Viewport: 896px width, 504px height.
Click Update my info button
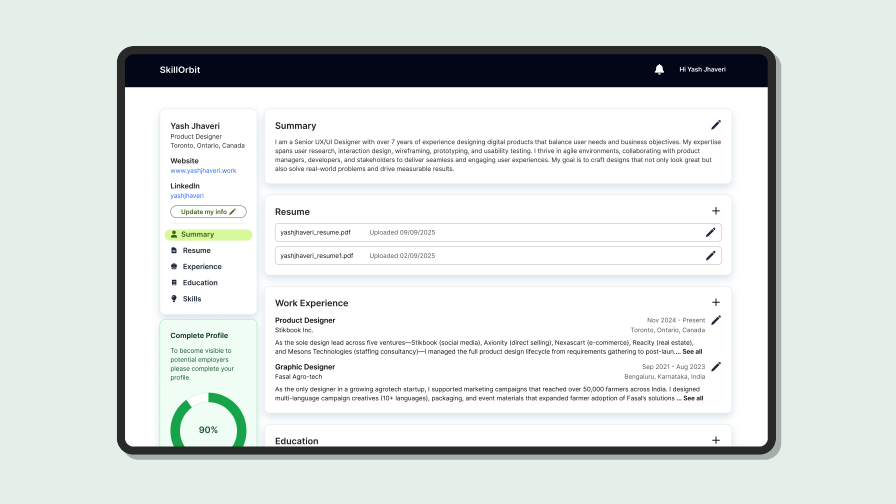pyautogui.click(x=208, y=211)
